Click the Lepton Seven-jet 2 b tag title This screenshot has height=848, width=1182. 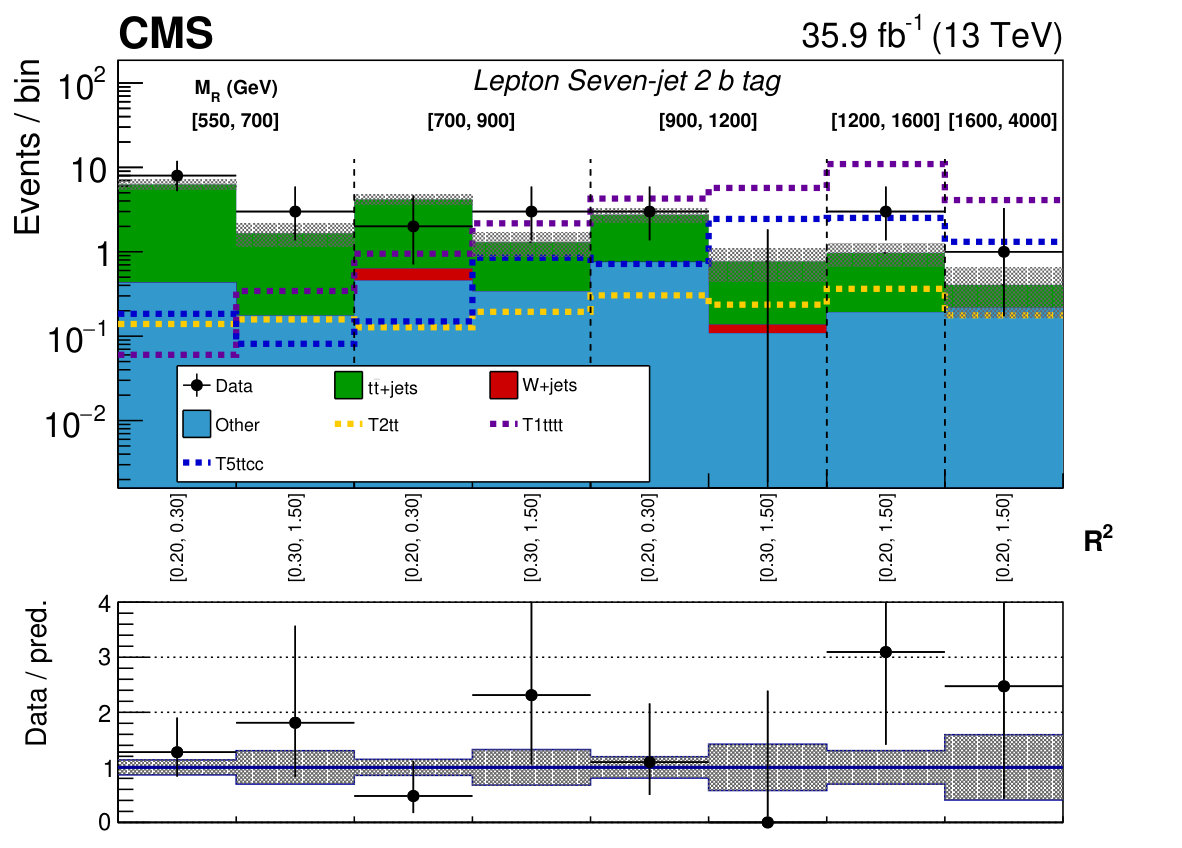click(x=626, y=81)
